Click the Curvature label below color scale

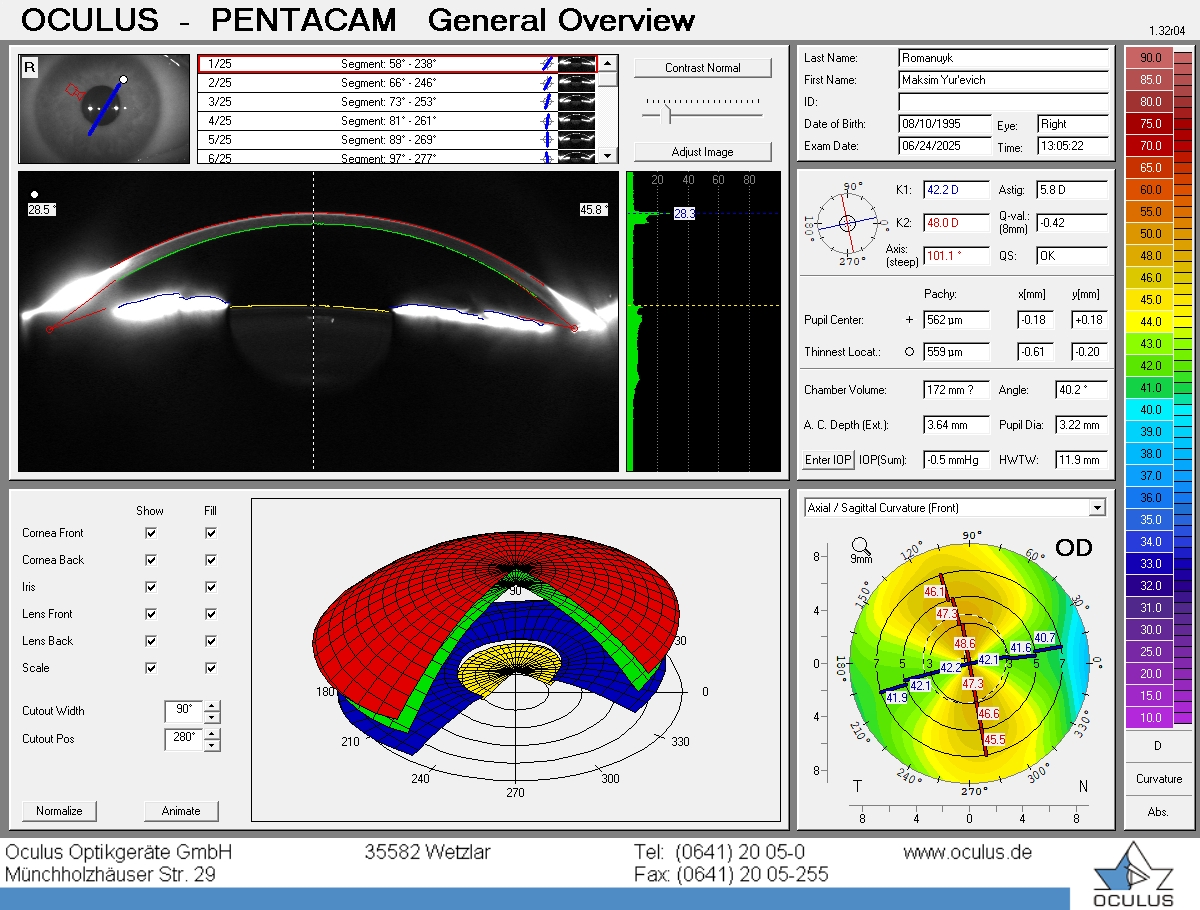click(x=1158, y=779)
